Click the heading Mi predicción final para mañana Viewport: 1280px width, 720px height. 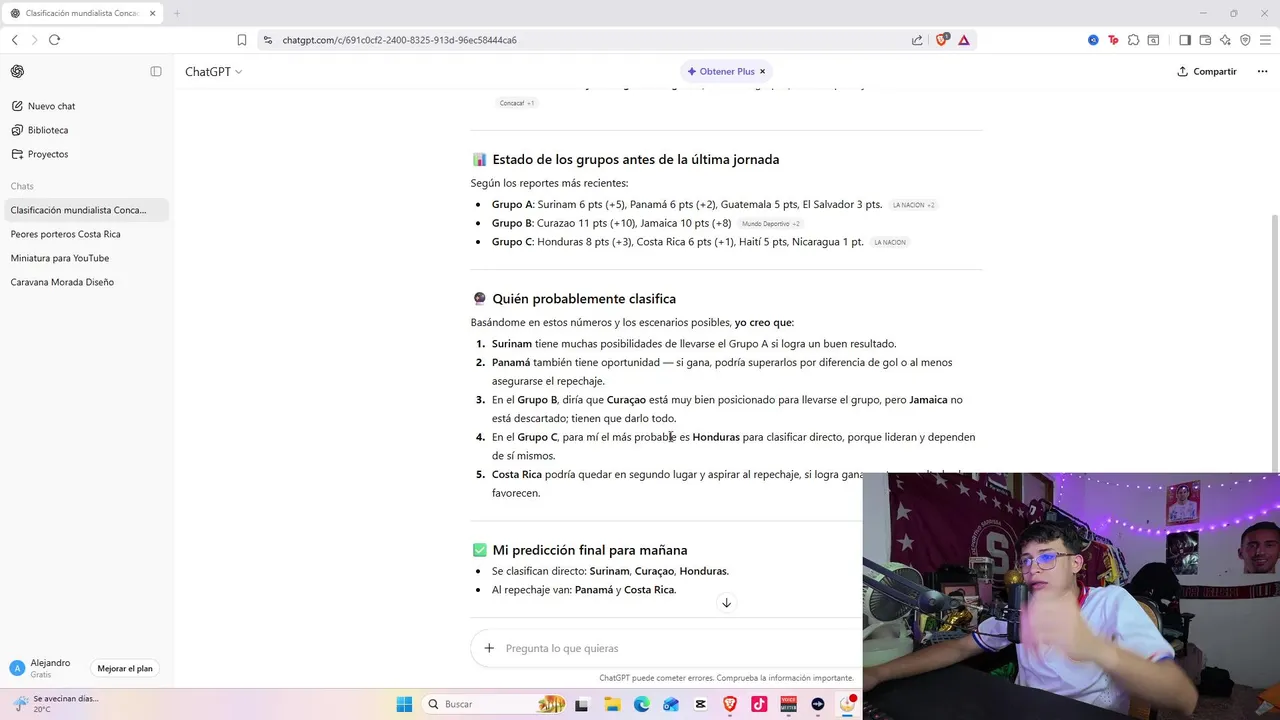pyautogui.click(x=590, y=550)
